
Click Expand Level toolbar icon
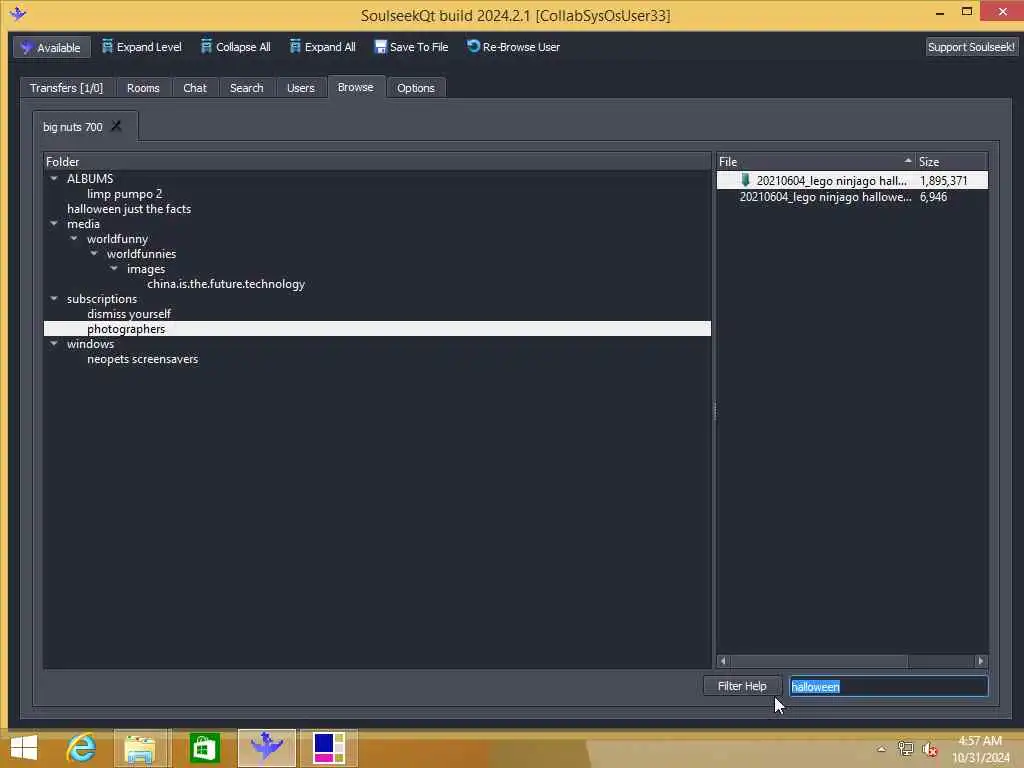pyautogui.click(x=107, y=46)
